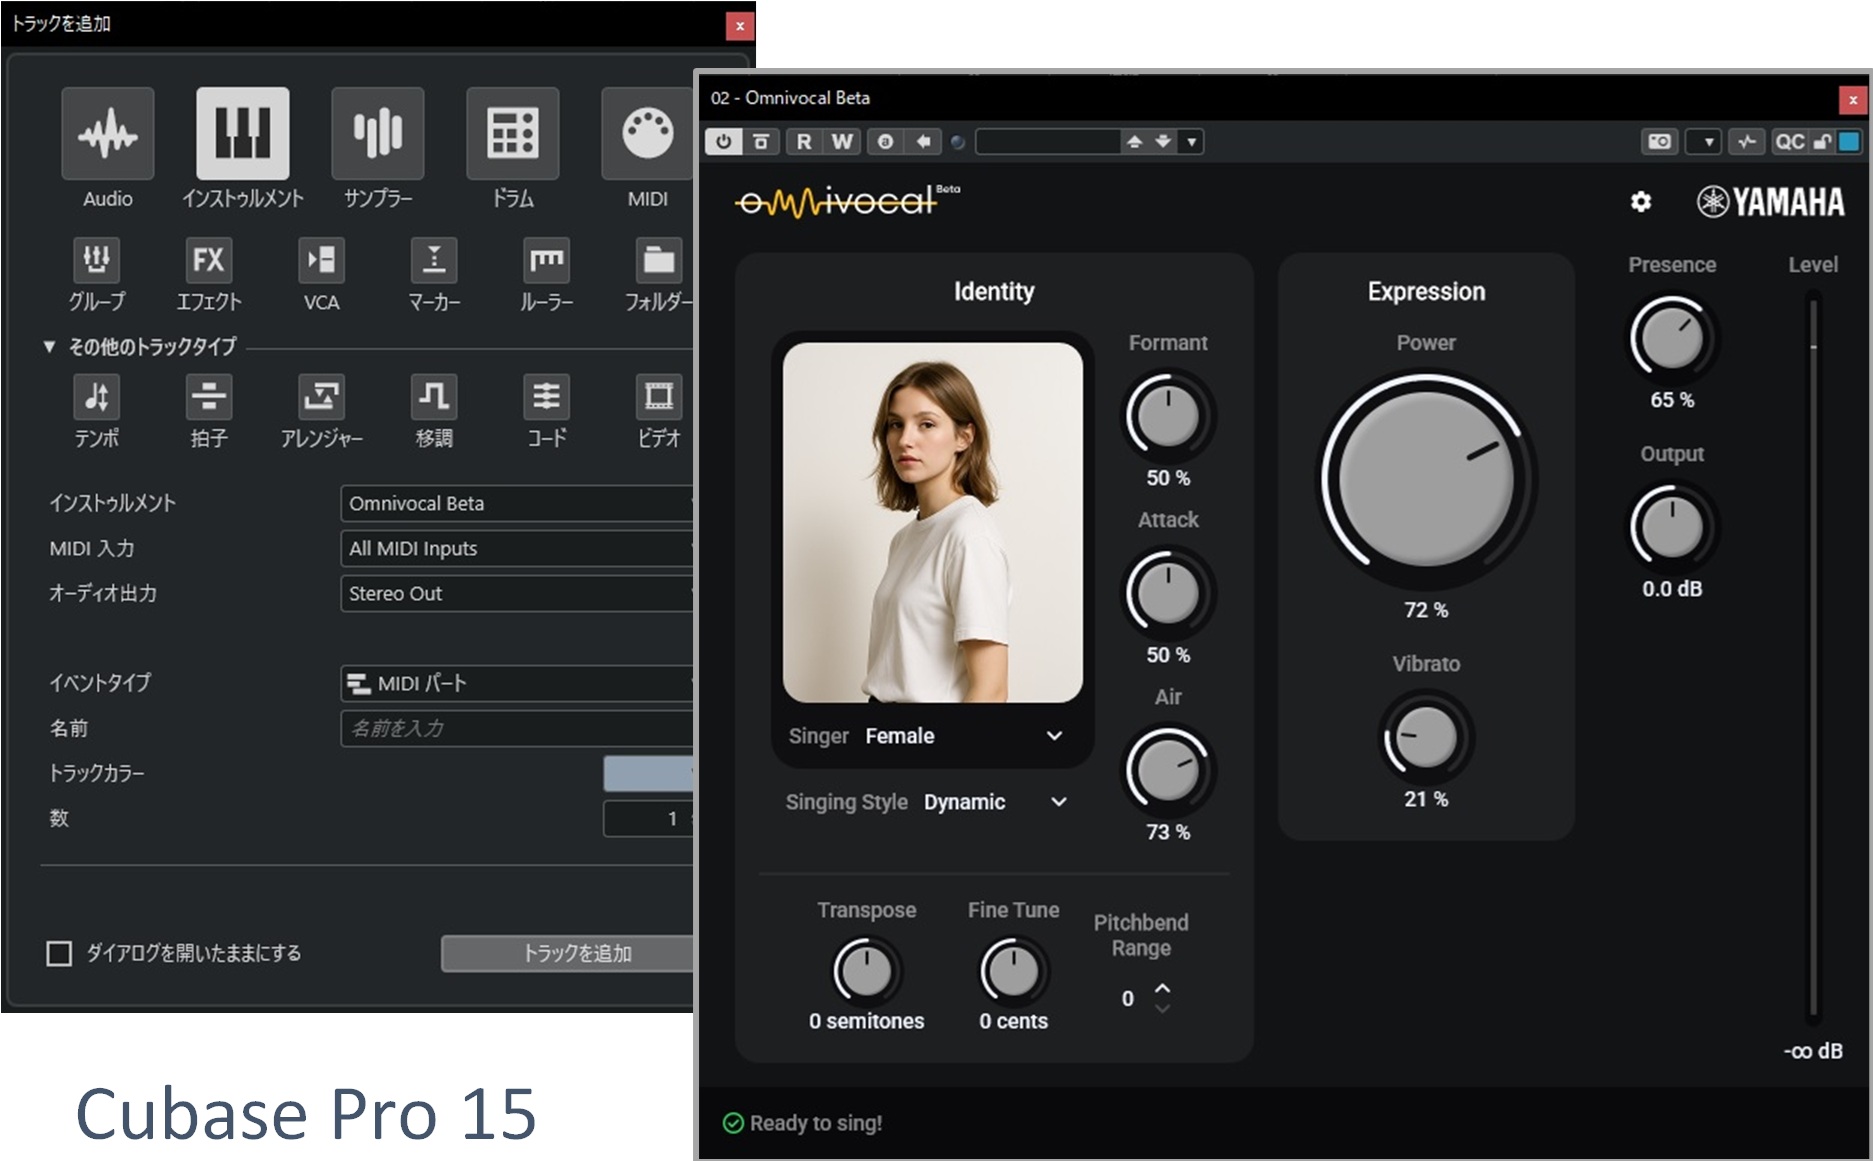1873x1161 pixels.
Task: Toggle the plugin power activate button
Action: click(x=723, y=142)
